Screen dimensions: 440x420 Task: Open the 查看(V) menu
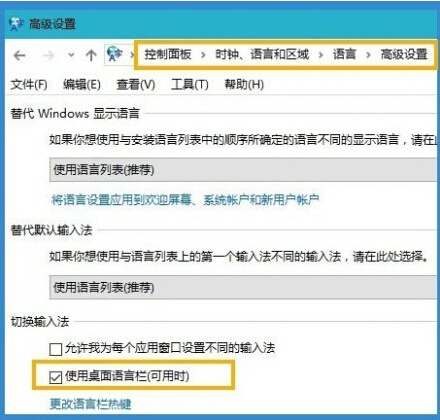(136, 85)
